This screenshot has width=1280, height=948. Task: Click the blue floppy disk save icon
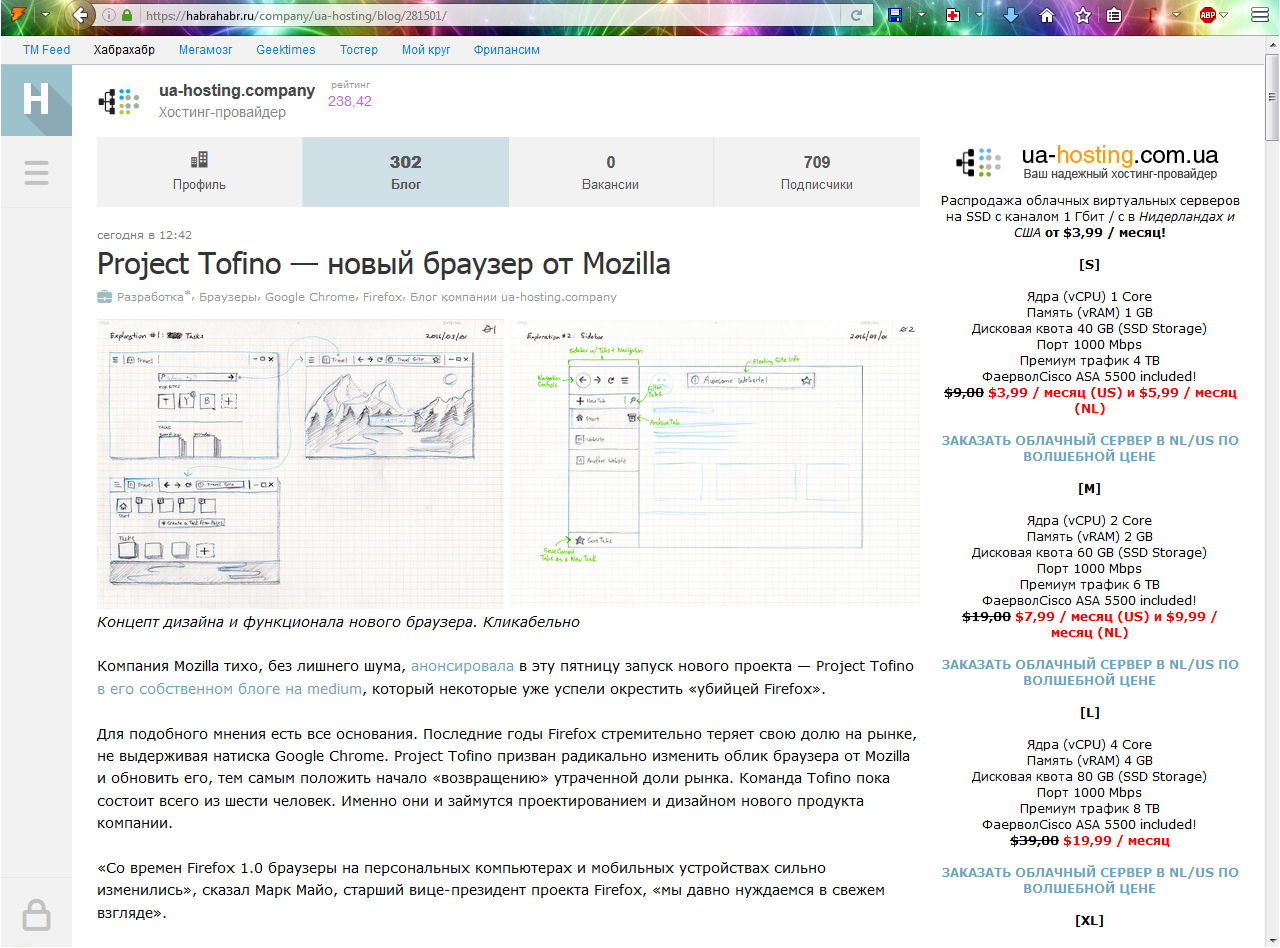895,16
